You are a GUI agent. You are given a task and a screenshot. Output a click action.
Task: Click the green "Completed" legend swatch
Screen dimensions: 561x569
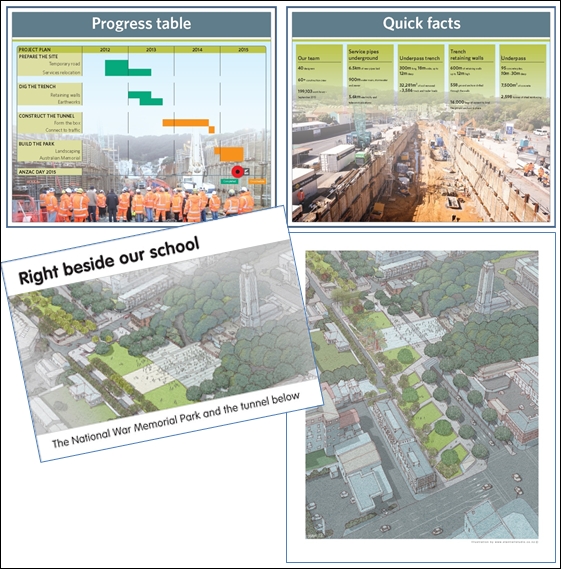coord(229,181)
